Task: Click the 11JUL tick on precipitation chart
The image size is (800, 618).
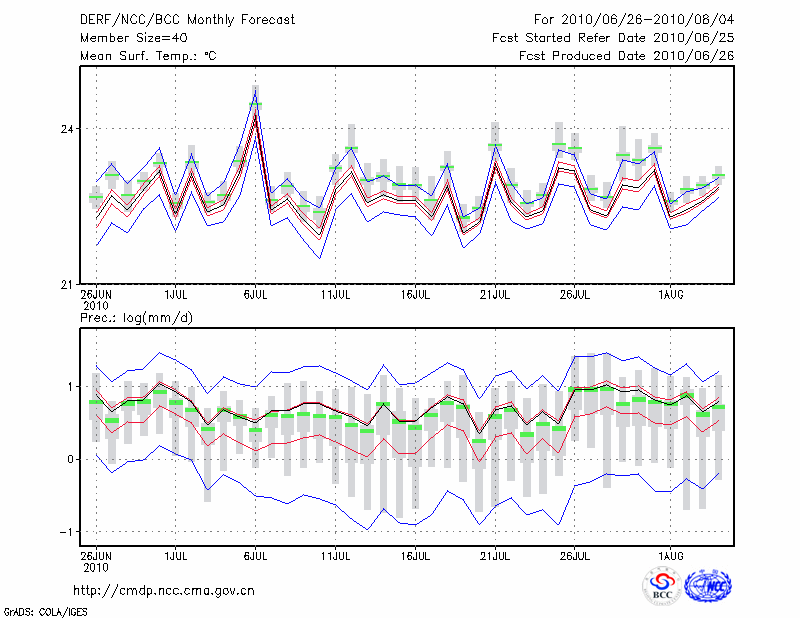Action: coord(335,553)
